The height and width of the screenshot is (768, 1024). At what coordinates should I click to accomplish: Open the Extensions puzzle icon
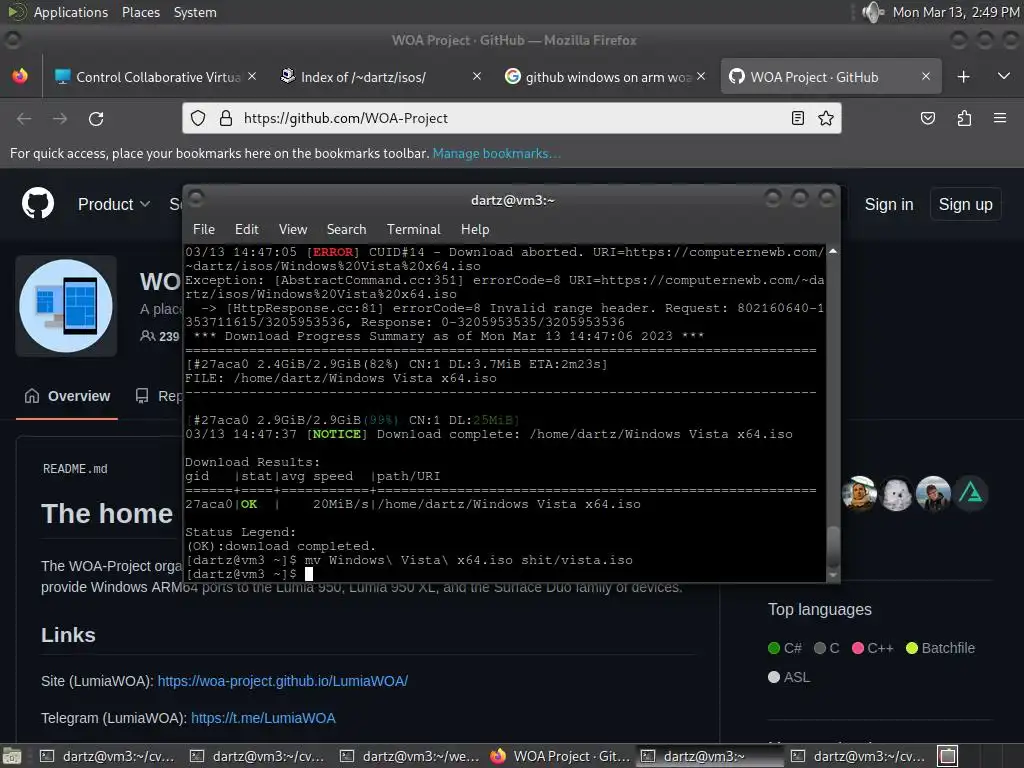(964, 118)
